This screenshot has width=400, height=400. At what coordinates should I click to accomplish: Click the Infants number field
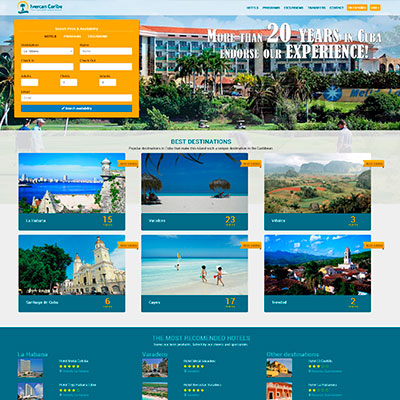[x=108, y=82]
